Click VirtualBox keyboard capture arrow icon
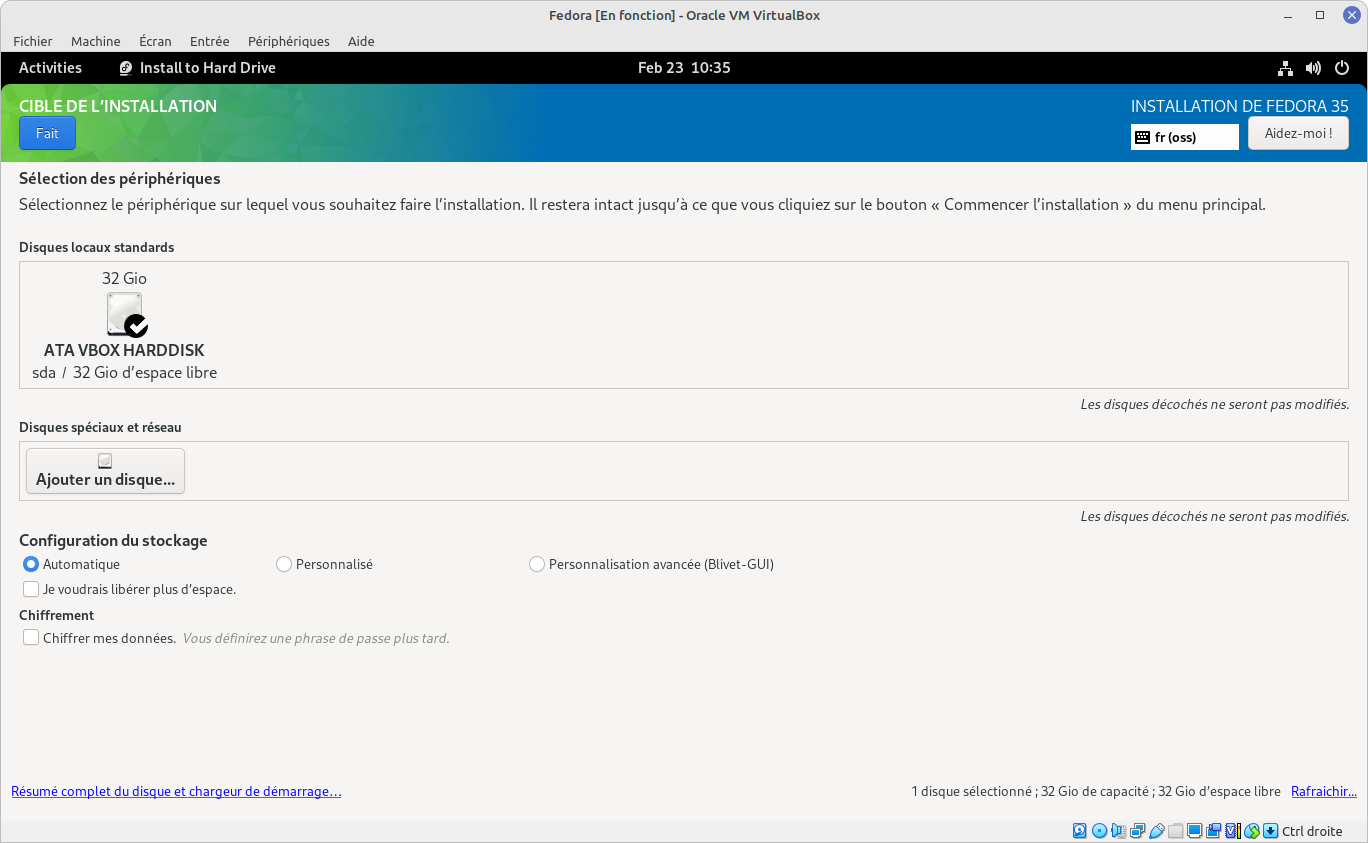This screenshot has height=843, width=1368. coord(1271,831)
